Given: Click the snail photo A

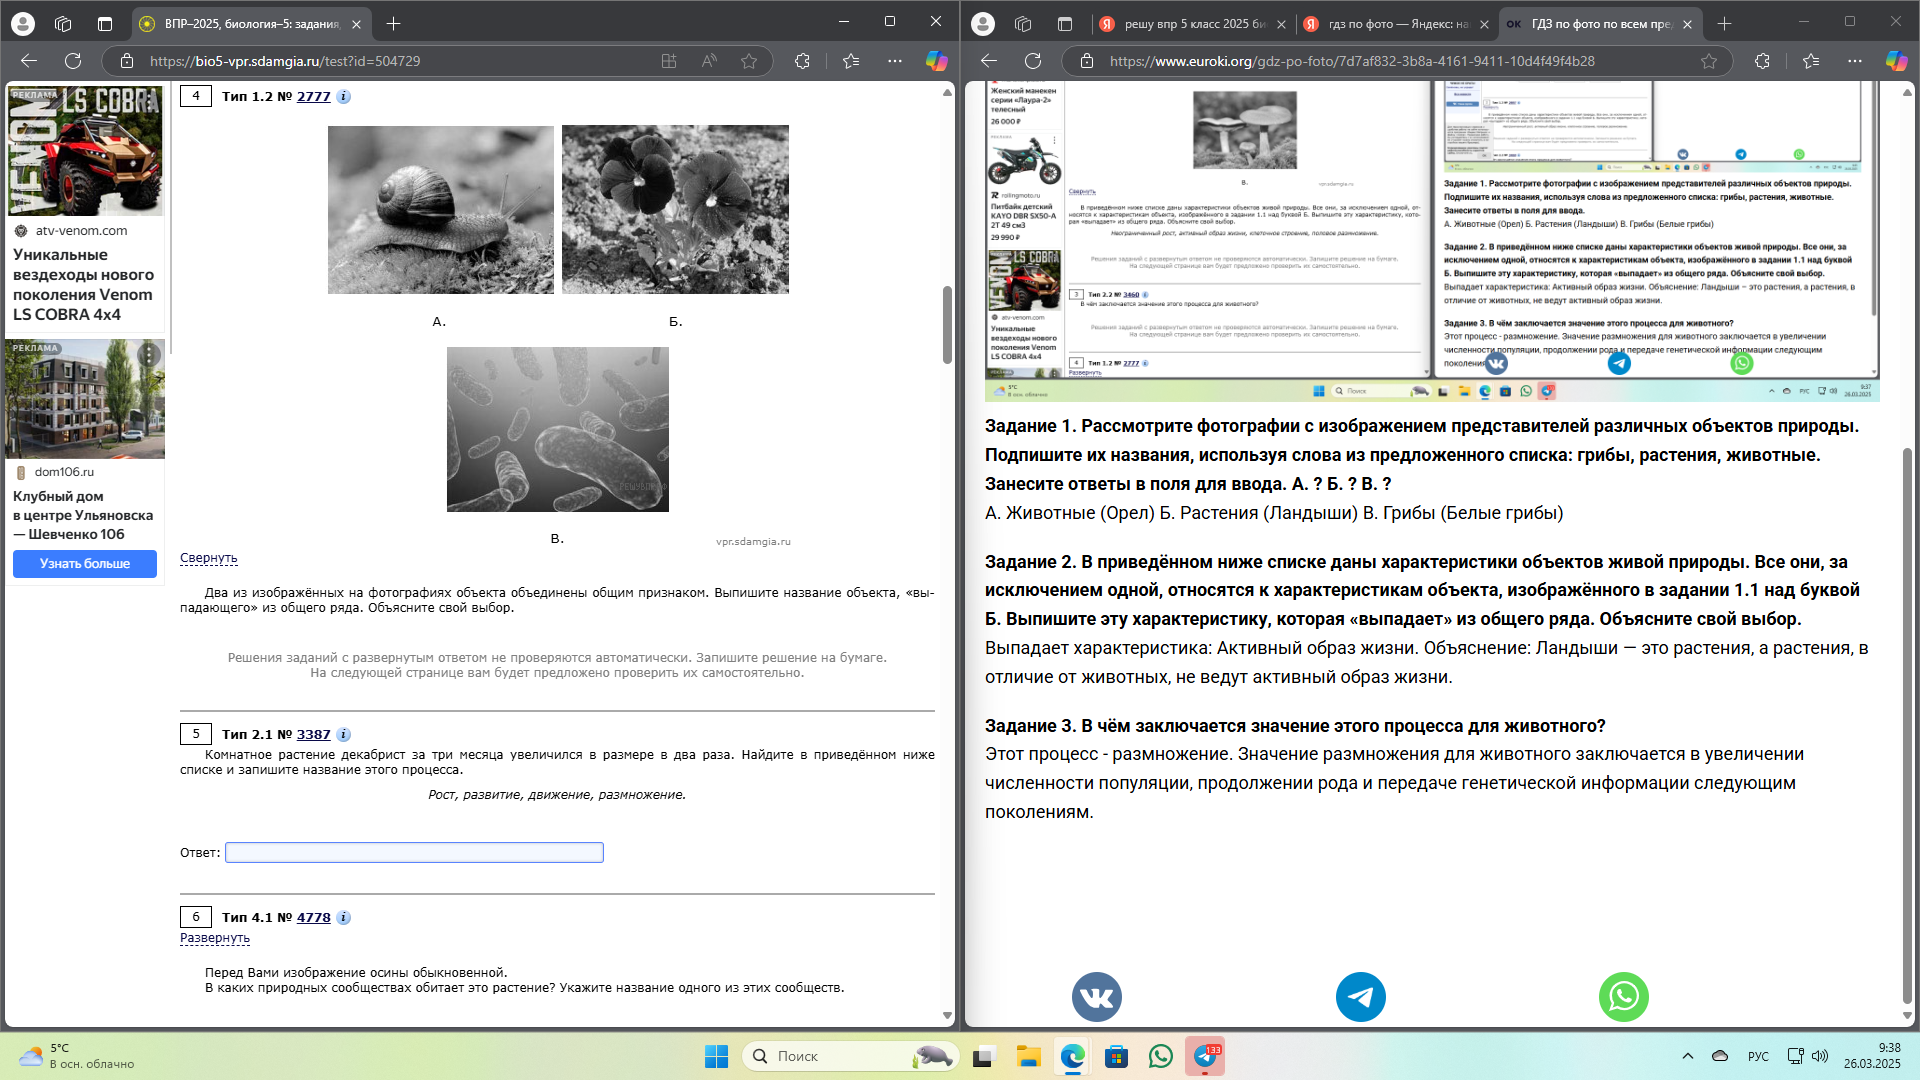Looking at the screenshot, I should pos(440,210).
